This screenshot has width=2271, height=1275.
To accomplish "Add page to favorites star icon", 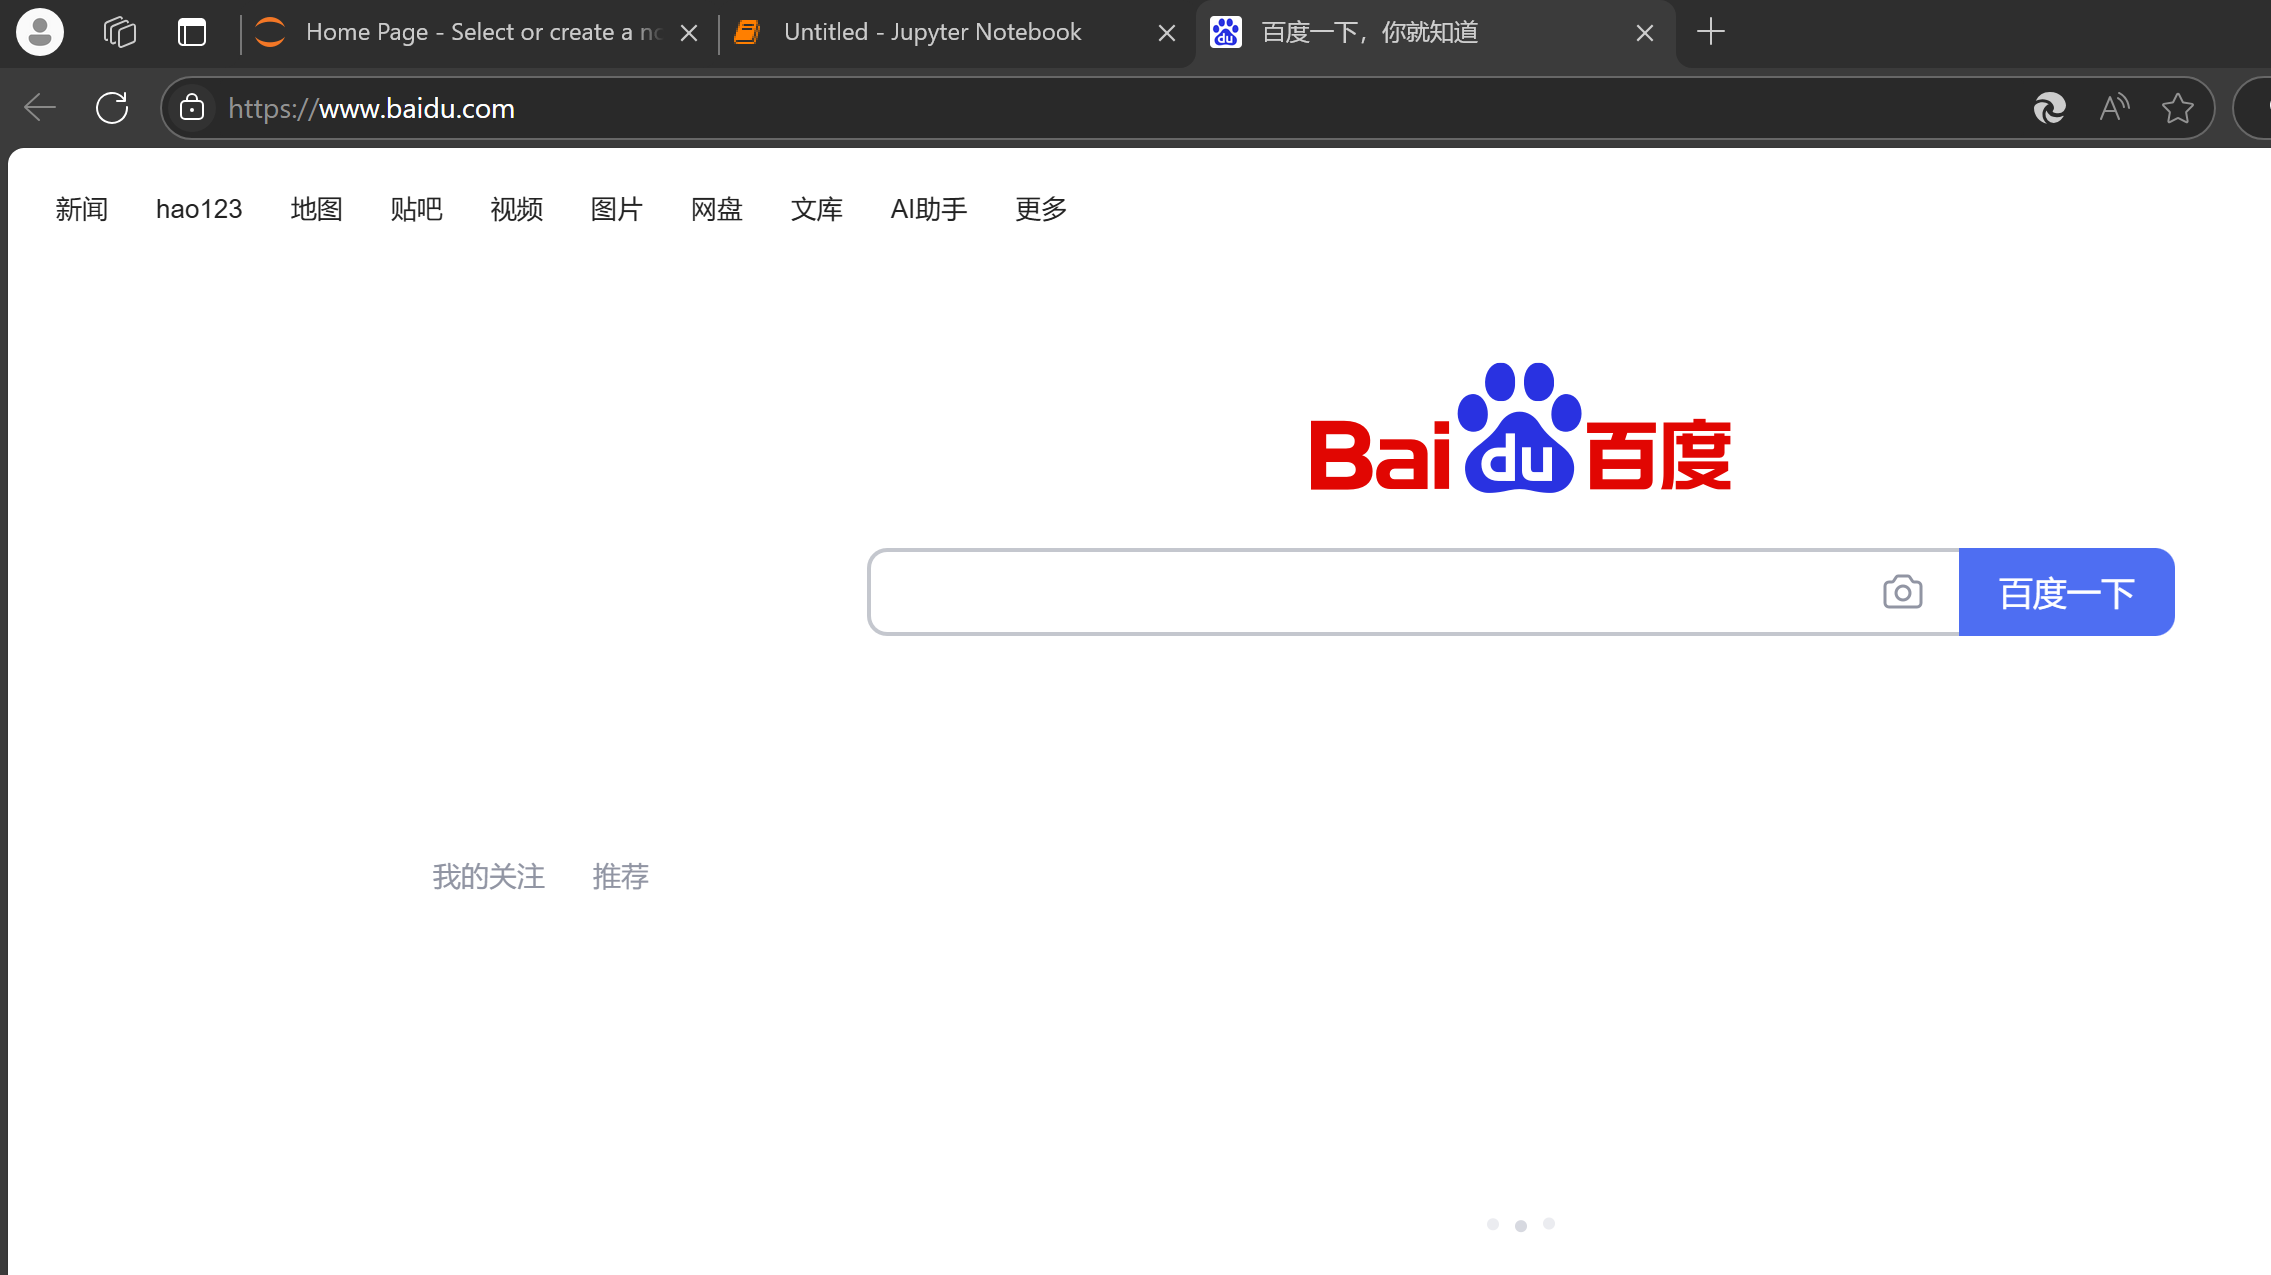I will pos(2177,108).
